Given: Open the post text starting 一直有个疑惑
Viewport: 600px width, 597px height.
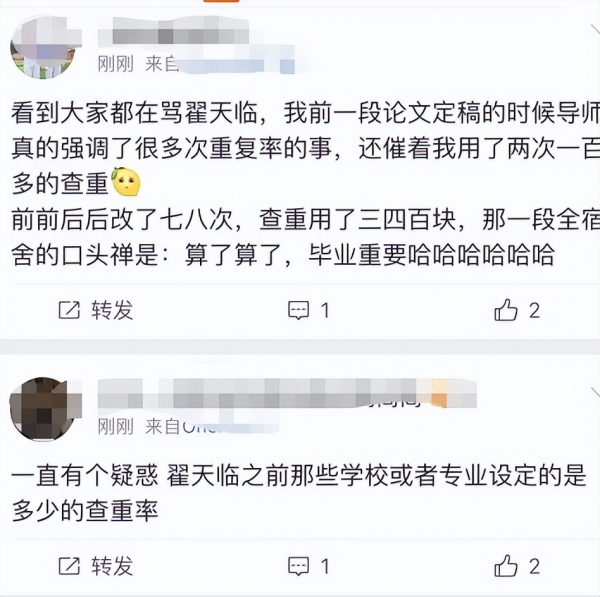Looking at the screenshot, I should (298, 493).
